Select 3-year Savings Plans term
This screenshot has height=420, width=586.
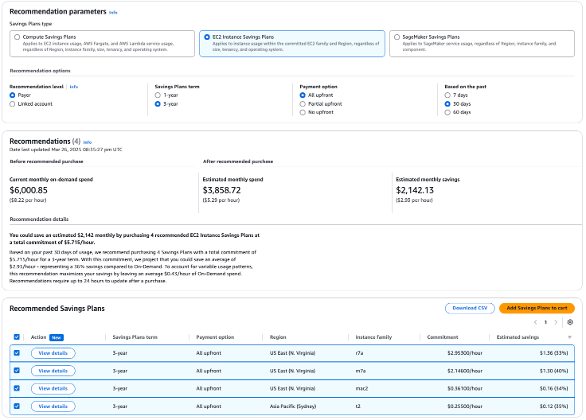point(157,104)
